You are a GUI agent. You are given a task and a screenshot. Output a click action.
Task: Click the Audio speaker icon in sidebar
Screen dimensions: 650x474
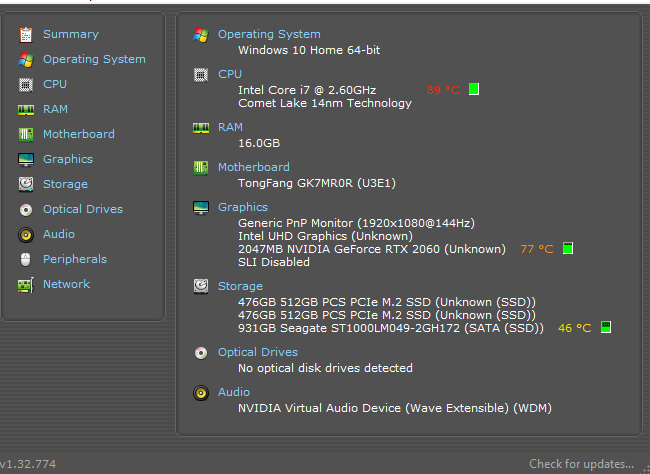[x=26, y=235]
